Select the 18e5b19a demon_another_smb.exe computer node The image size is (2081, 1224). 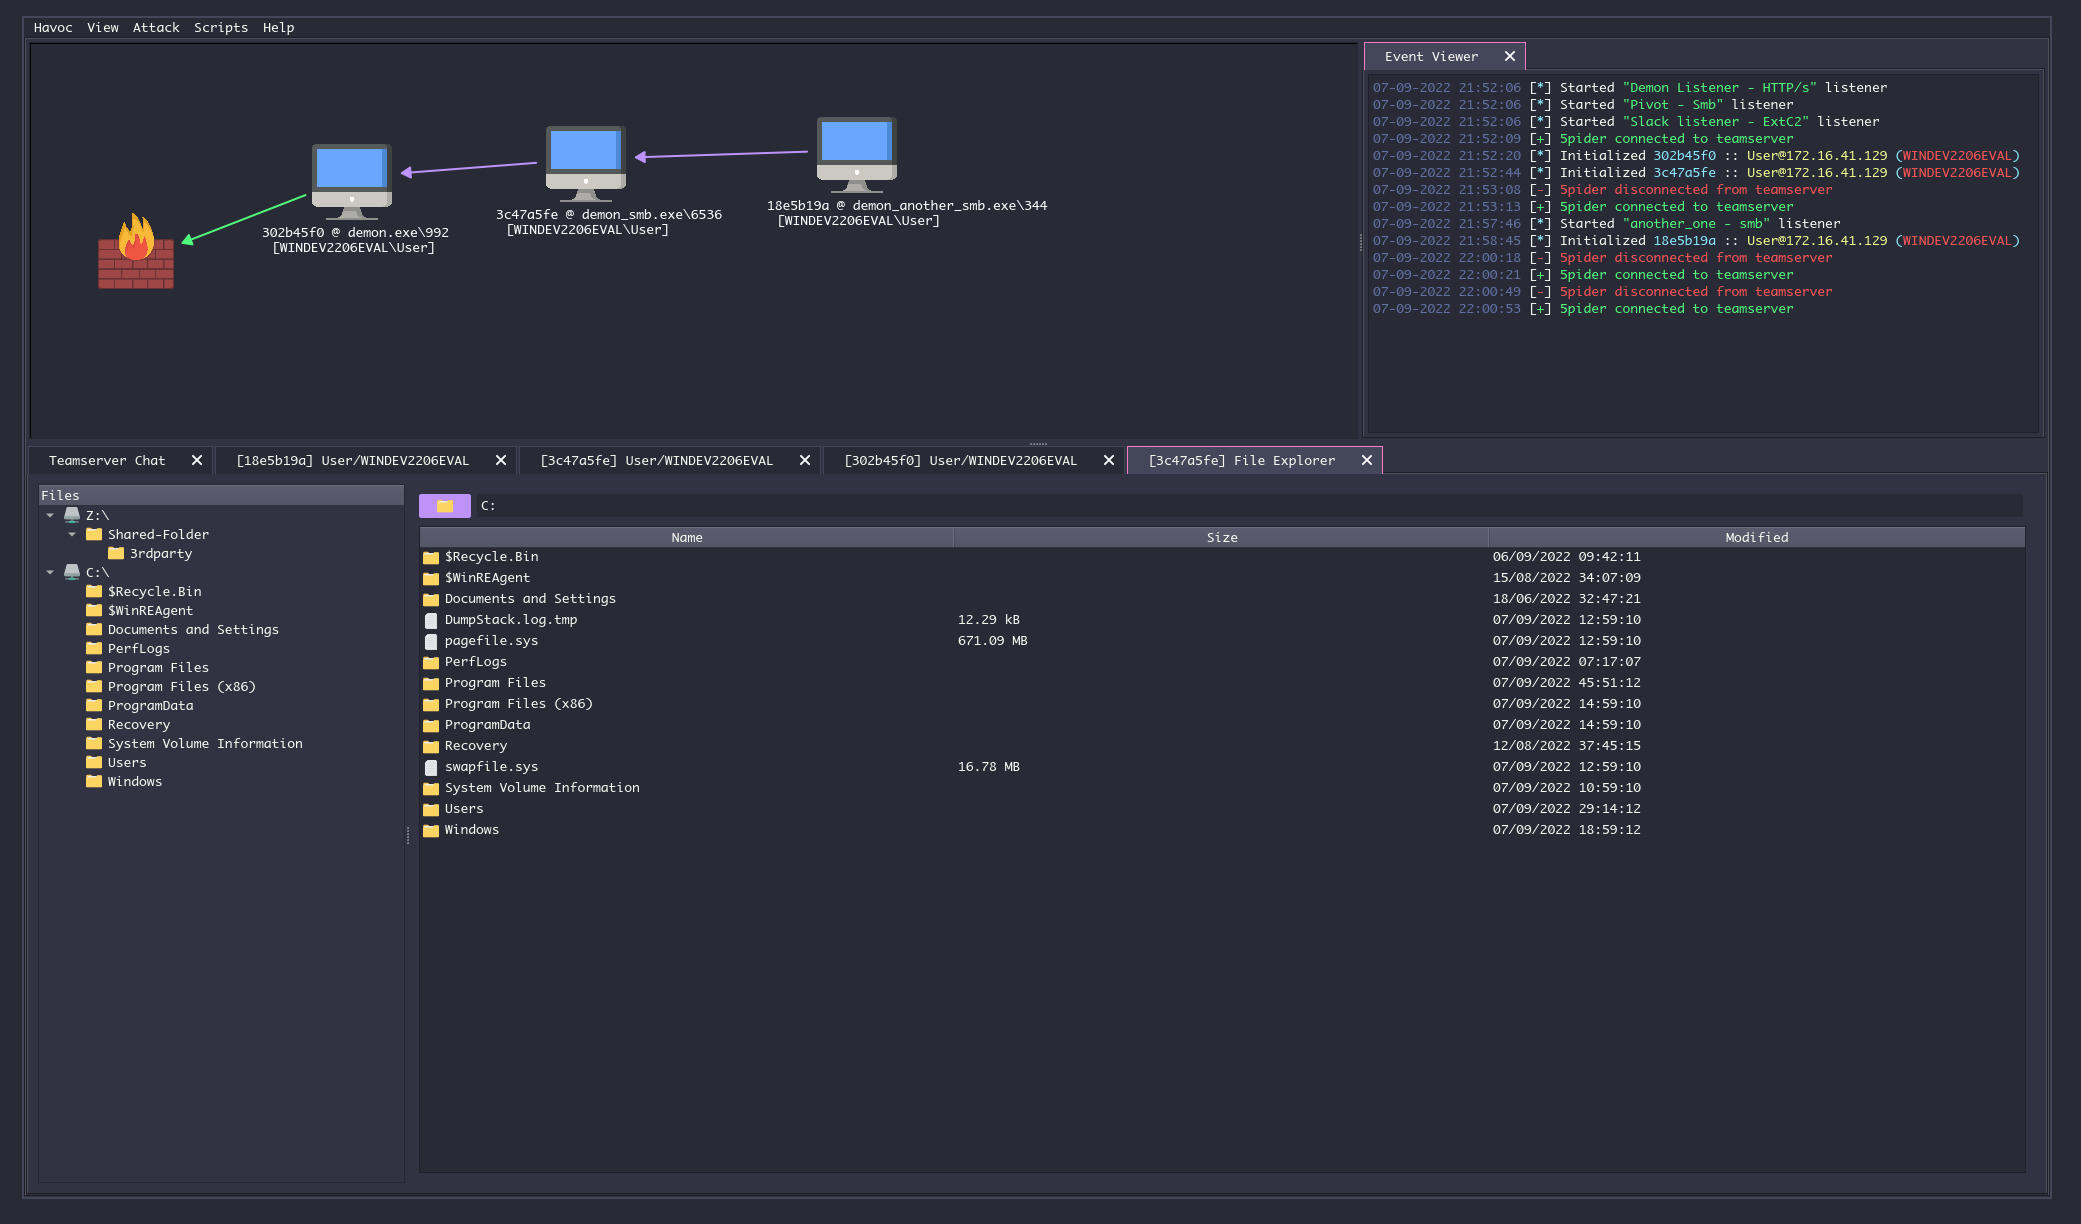[x=856, y=154]
